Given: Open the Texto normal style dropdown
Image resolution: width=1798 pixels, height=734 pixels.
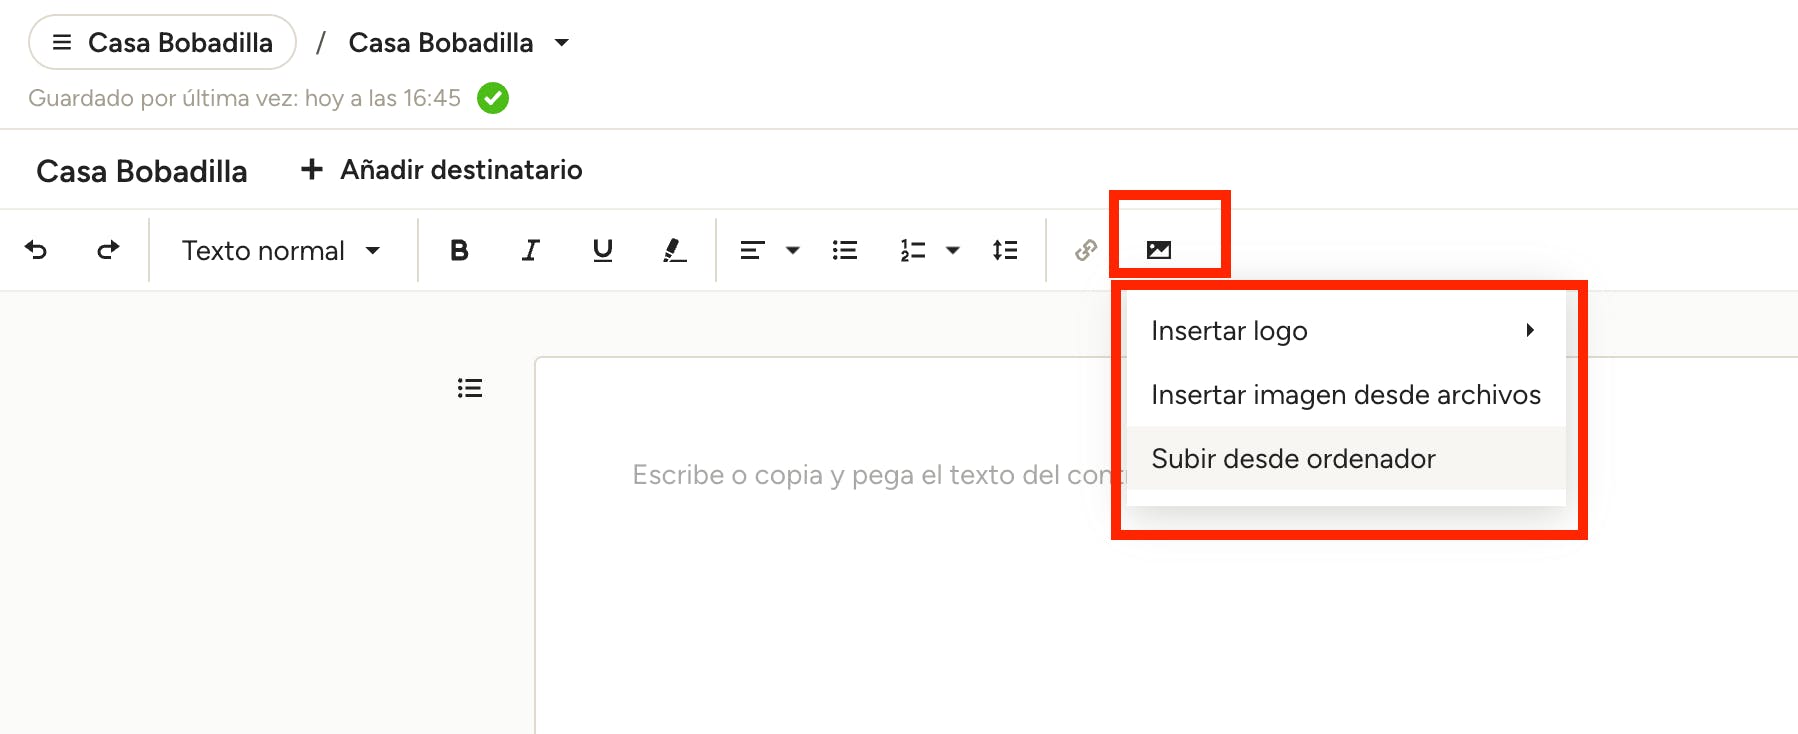Looking at the screenshot, I should (281, 250).
